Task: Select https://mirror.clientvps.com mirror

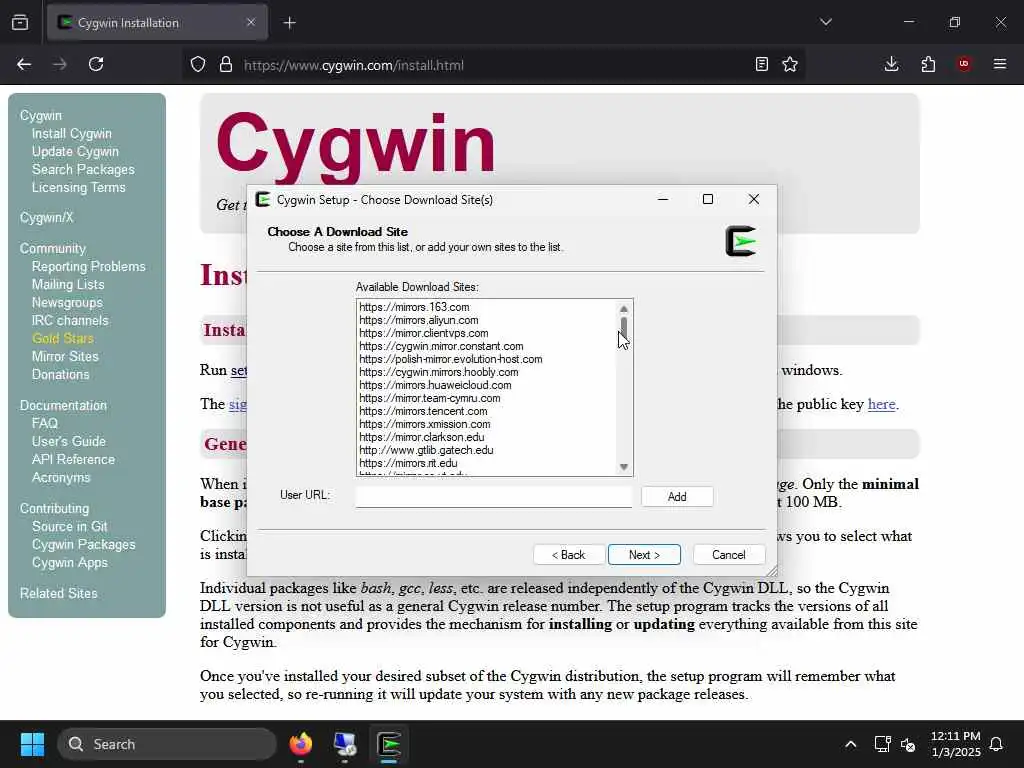Action: 424,333
